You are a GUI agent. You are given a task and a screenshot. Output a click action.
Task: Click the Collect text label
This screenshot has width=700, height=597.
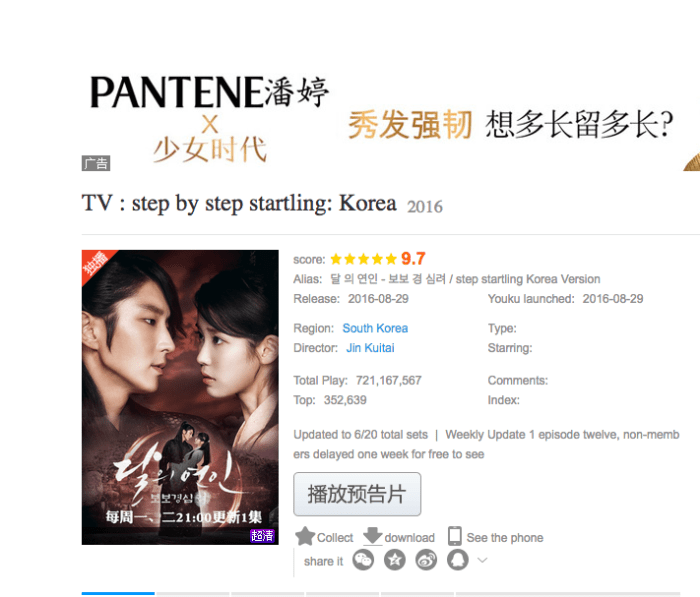coord(335,538)
